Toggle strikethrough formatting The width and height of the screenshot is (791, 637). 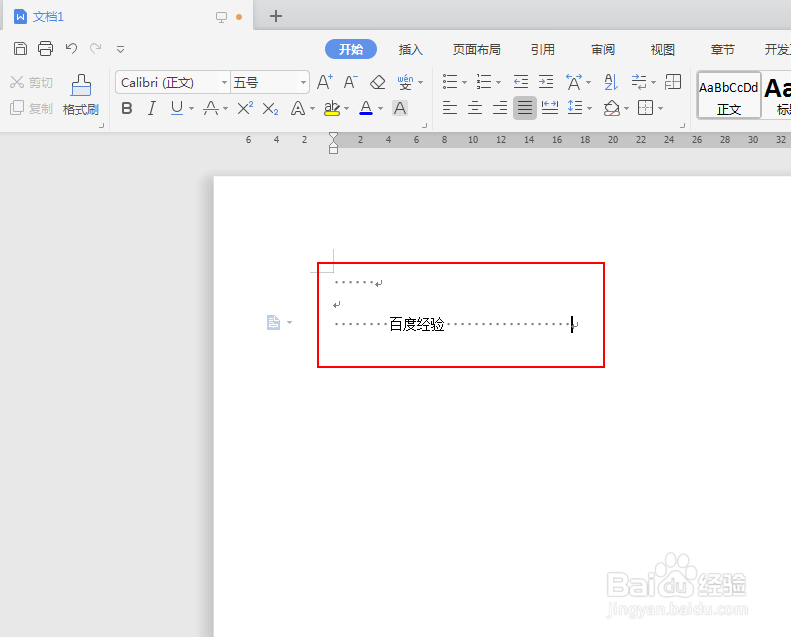211,108
